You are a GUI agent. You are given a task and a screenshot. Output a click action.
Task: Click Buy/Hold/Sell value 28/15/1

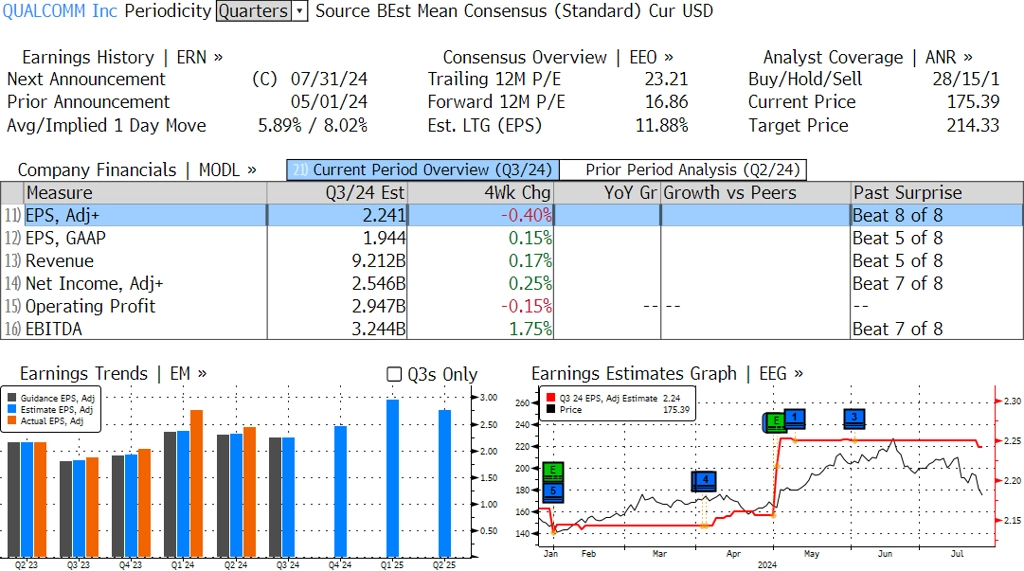point(966,79)
